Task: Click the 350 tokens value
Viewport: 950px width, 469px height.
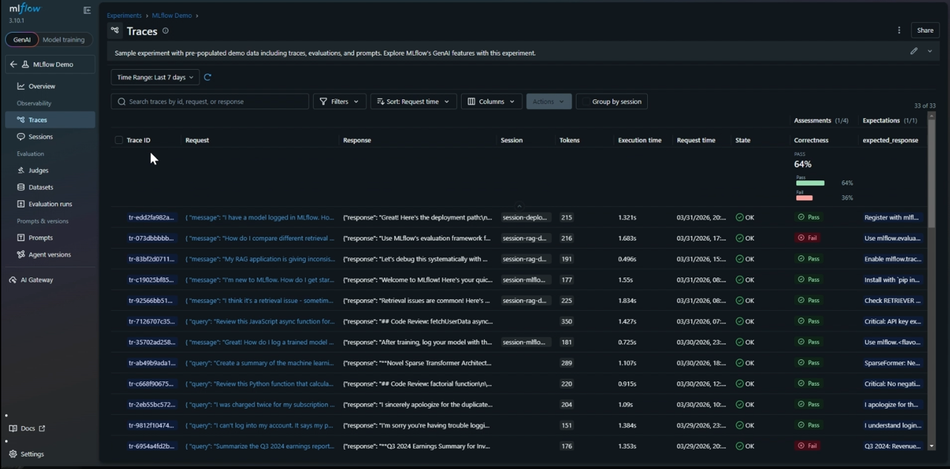Action: coord(566,321)
